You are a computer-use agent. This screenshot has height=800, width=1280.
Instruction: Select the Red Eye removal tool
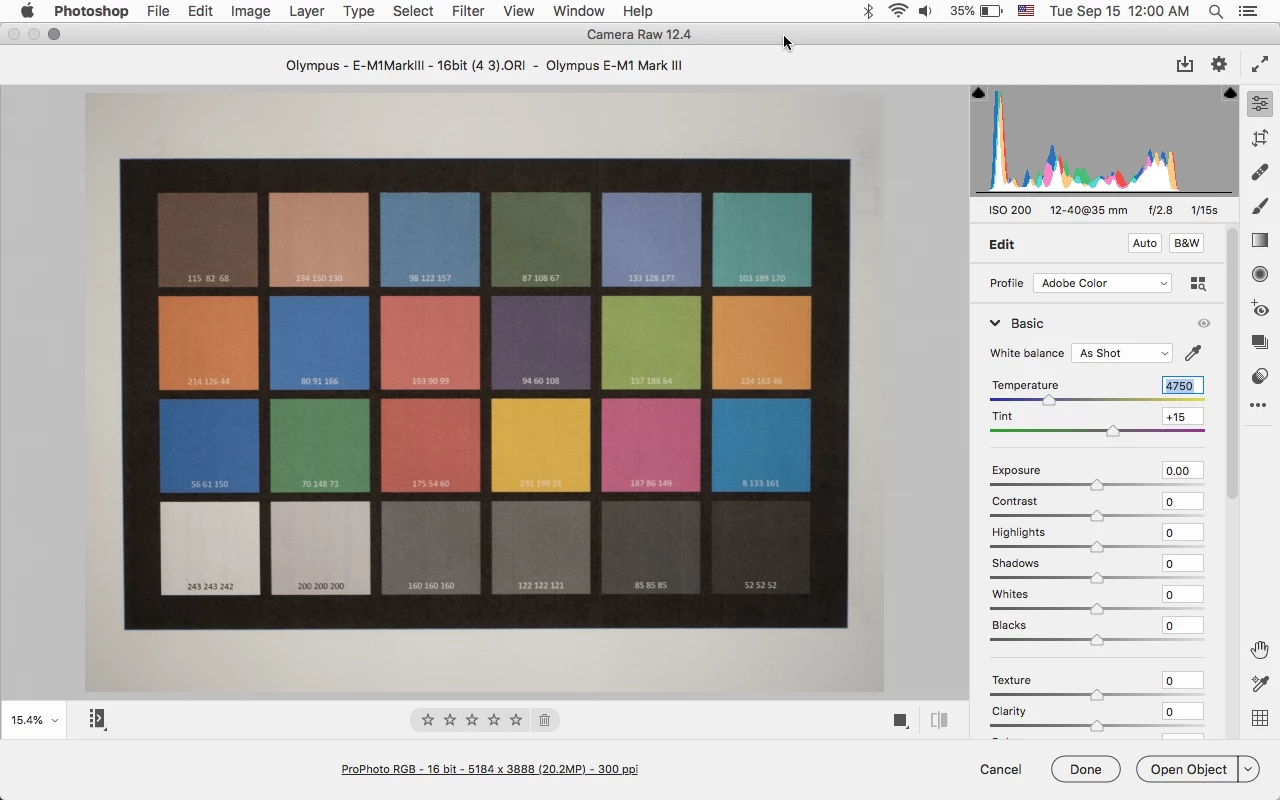[1260, 308]
